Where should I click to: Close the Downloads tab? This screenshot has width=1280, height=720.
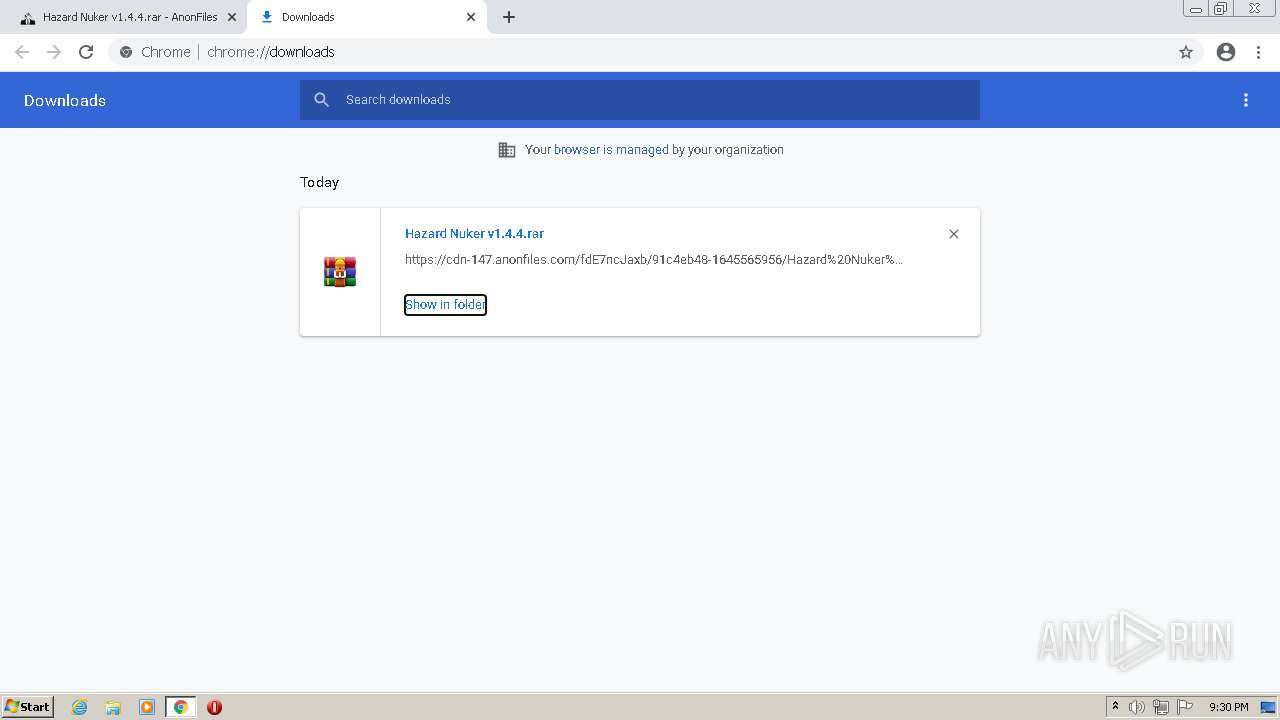coord(471,17)
